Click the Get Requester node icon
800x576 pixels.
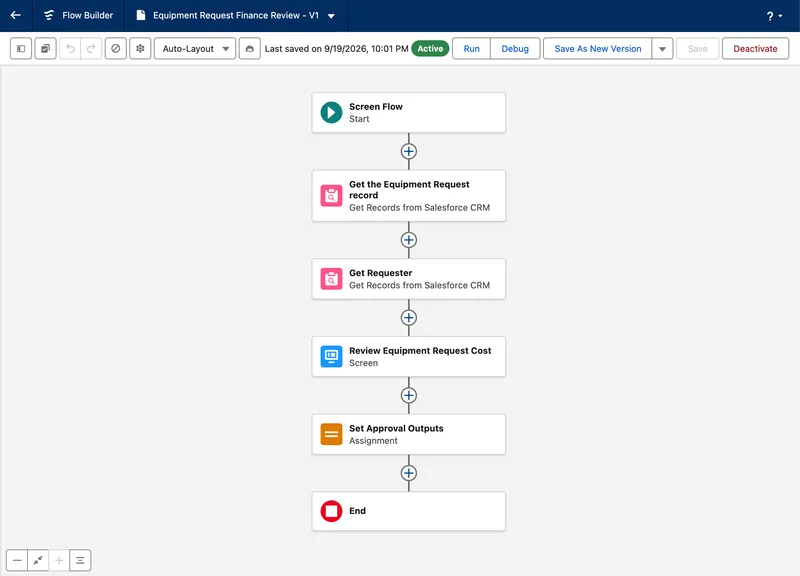click(331, 279)
